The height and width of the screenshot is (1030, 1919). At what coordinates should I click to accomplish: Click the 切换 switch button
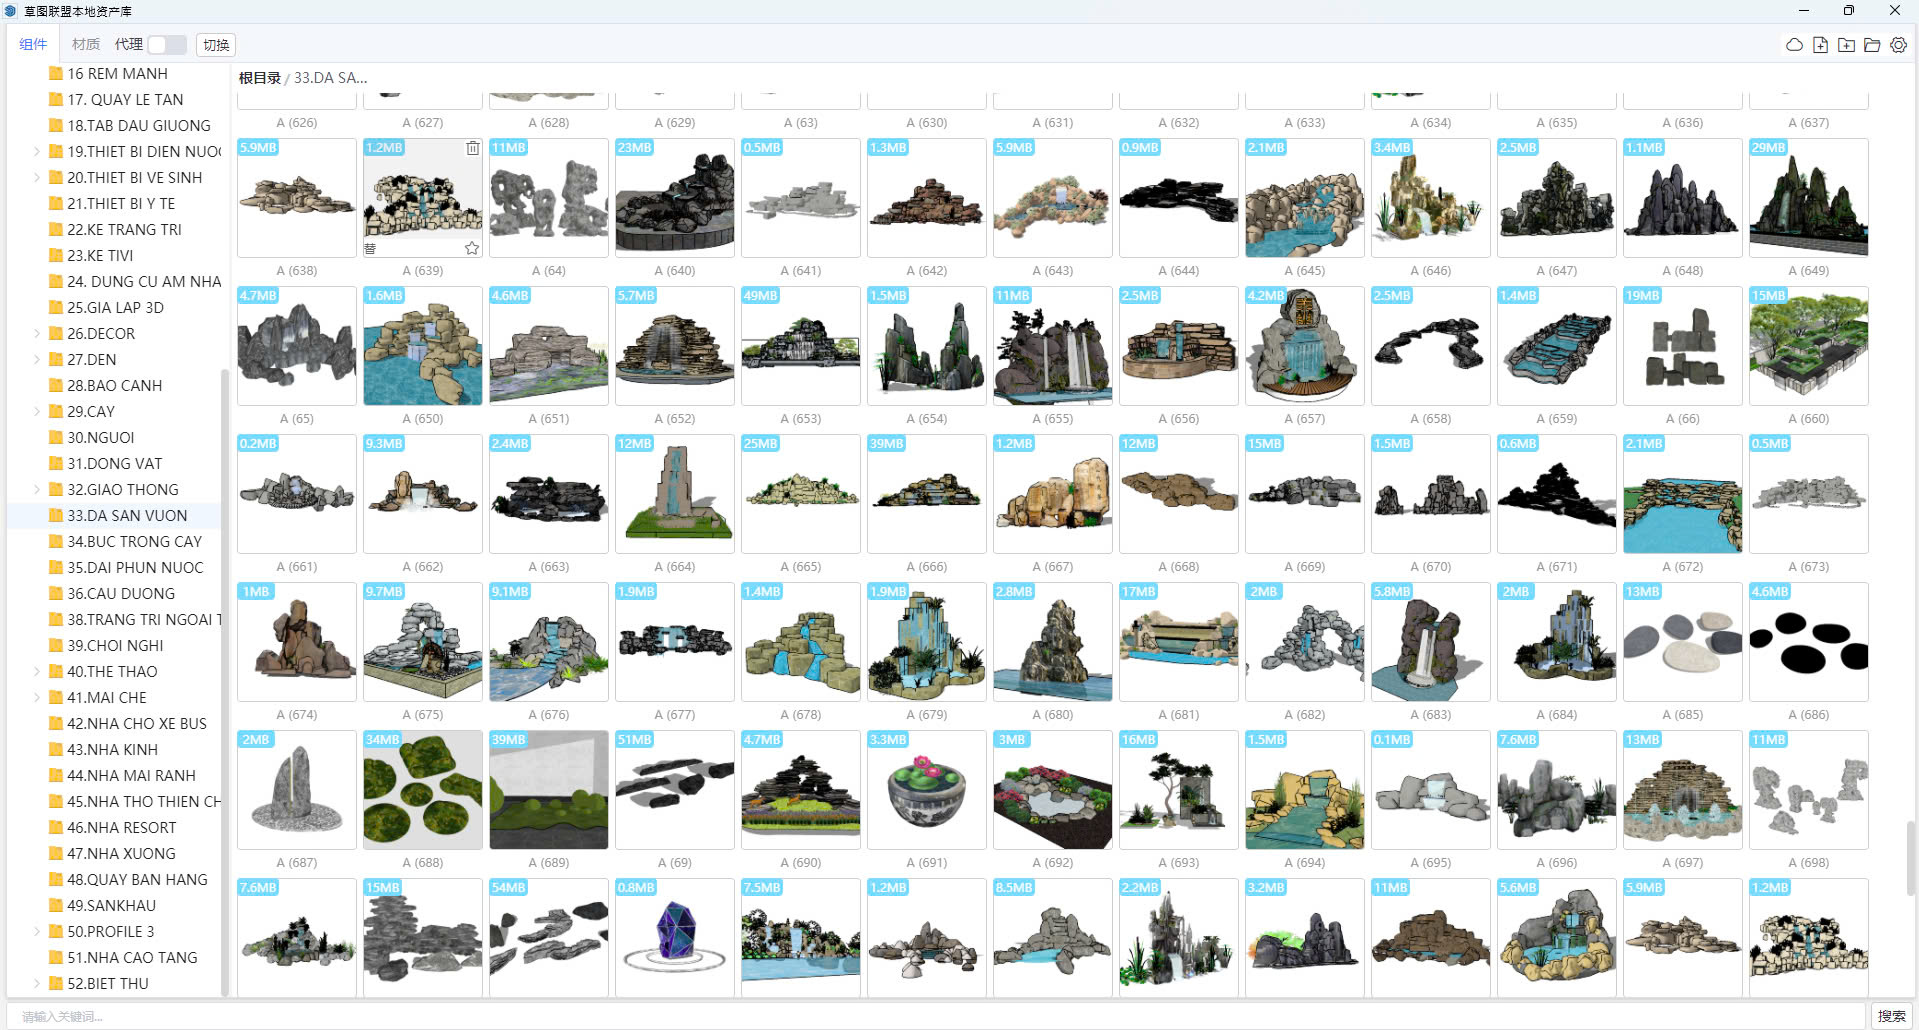(x=216, y=45)
